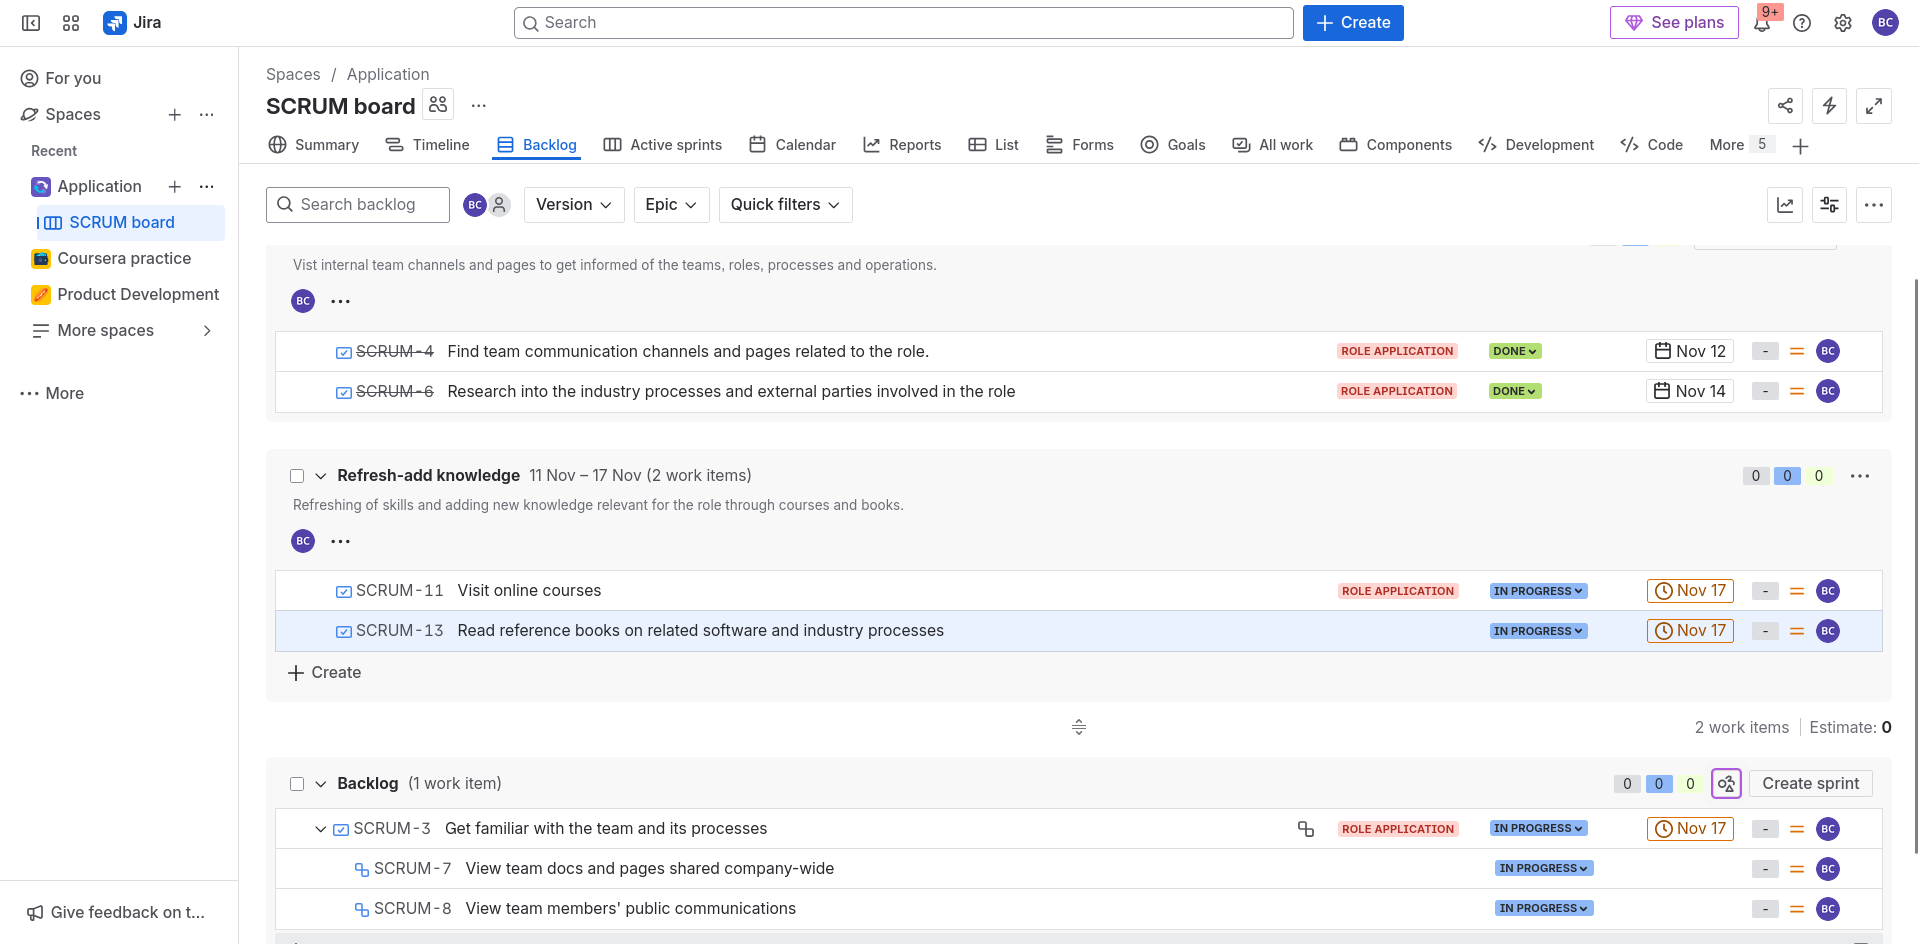Open the notifications bell
The image size is (1919, 944).
tap(1762, 23)
